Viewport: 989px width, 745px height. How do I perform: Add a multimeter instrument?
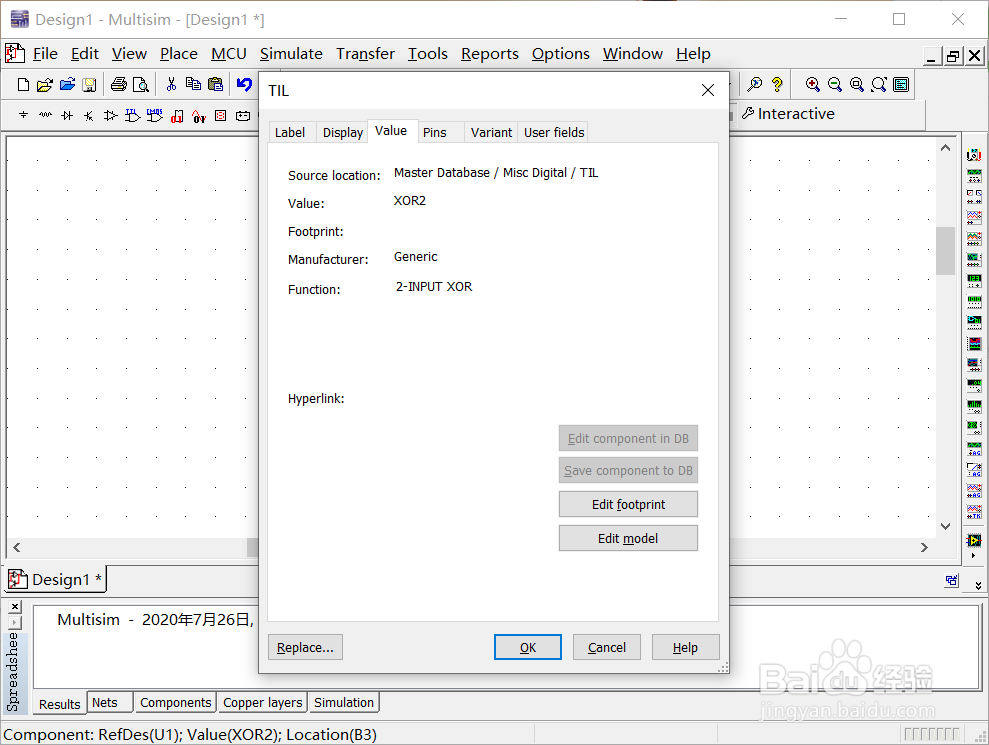click(974, 155)
